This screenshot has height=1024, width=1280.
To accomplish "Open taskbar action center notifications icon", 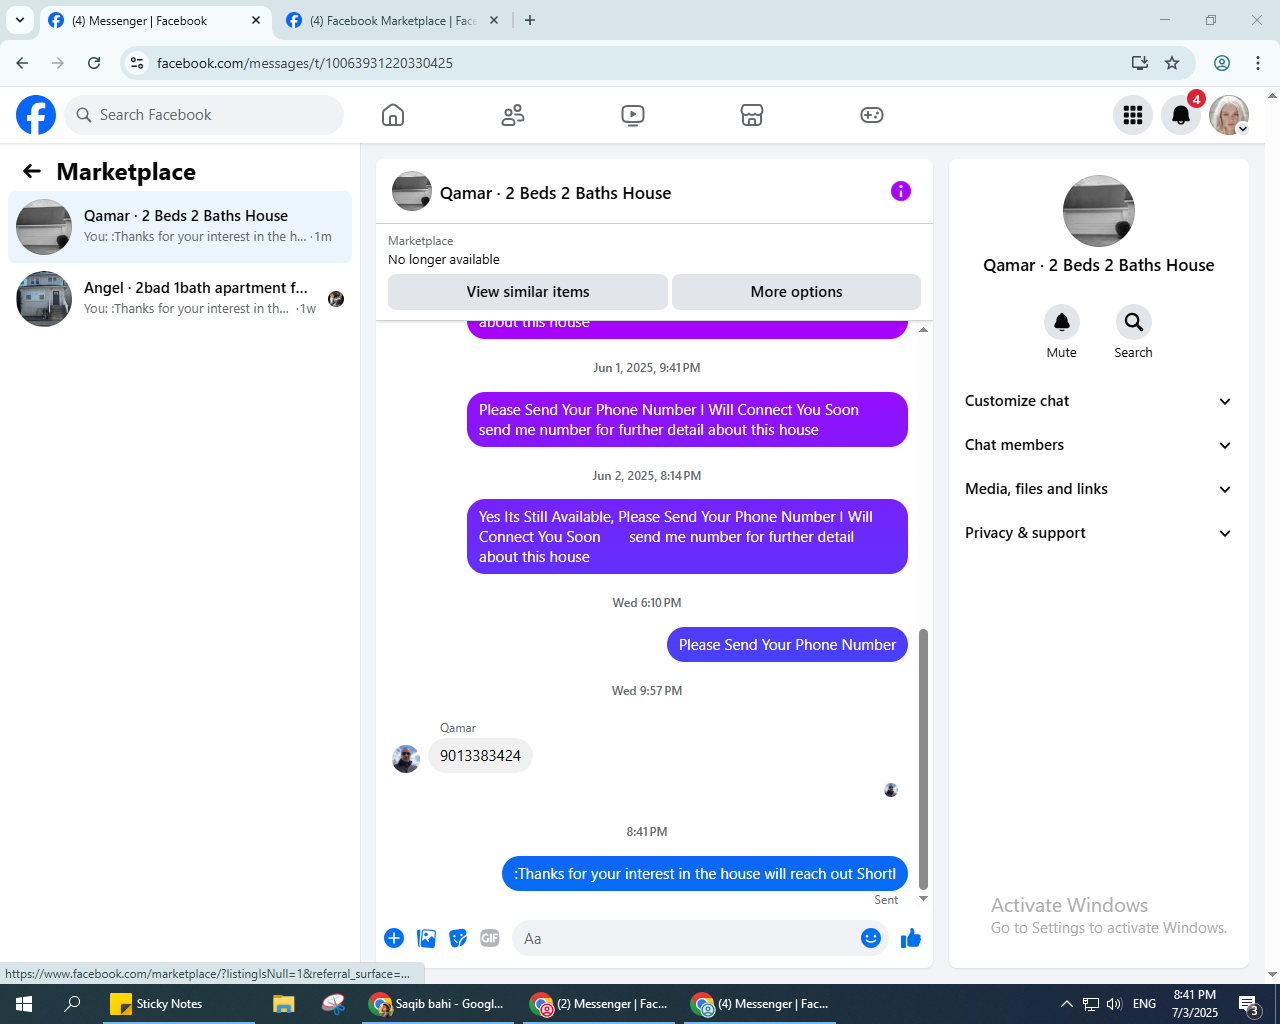I will click(x=1249, y=1004).
